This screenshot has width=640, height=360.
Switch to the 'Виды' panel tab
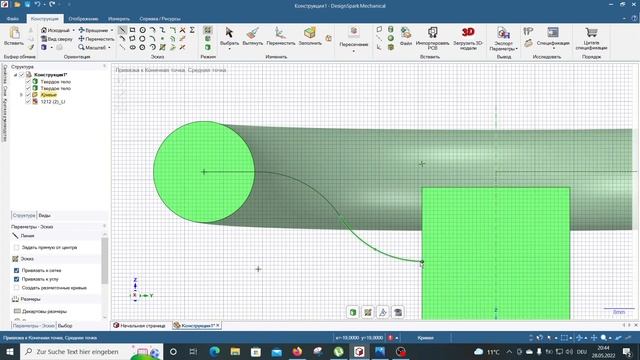coord(44,215)
